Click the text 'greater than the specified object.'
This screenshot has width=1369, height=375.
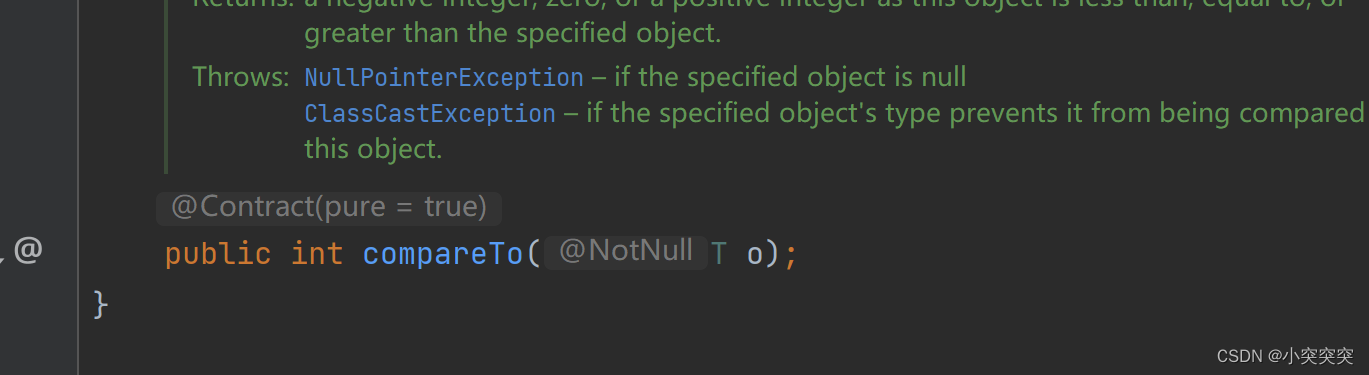513,34
